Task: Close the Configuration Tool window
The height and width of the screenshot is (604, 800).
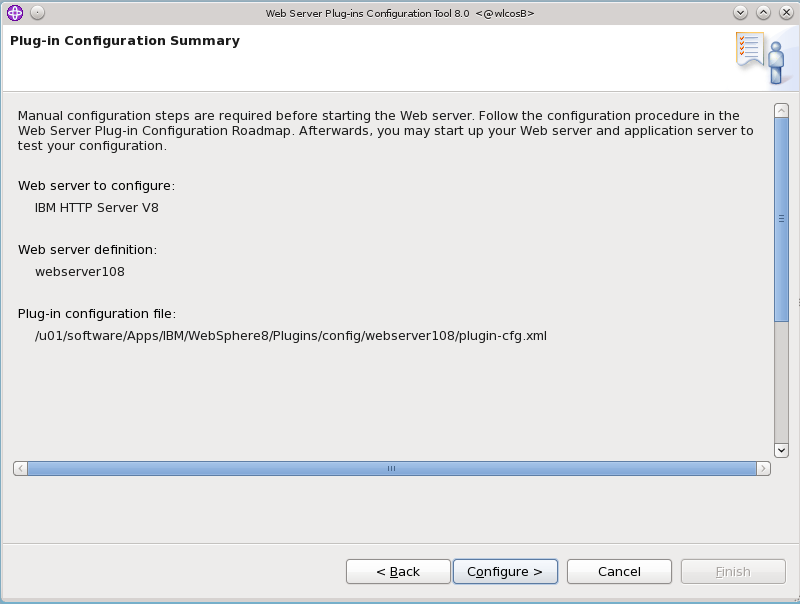Action: click(786, 13)
